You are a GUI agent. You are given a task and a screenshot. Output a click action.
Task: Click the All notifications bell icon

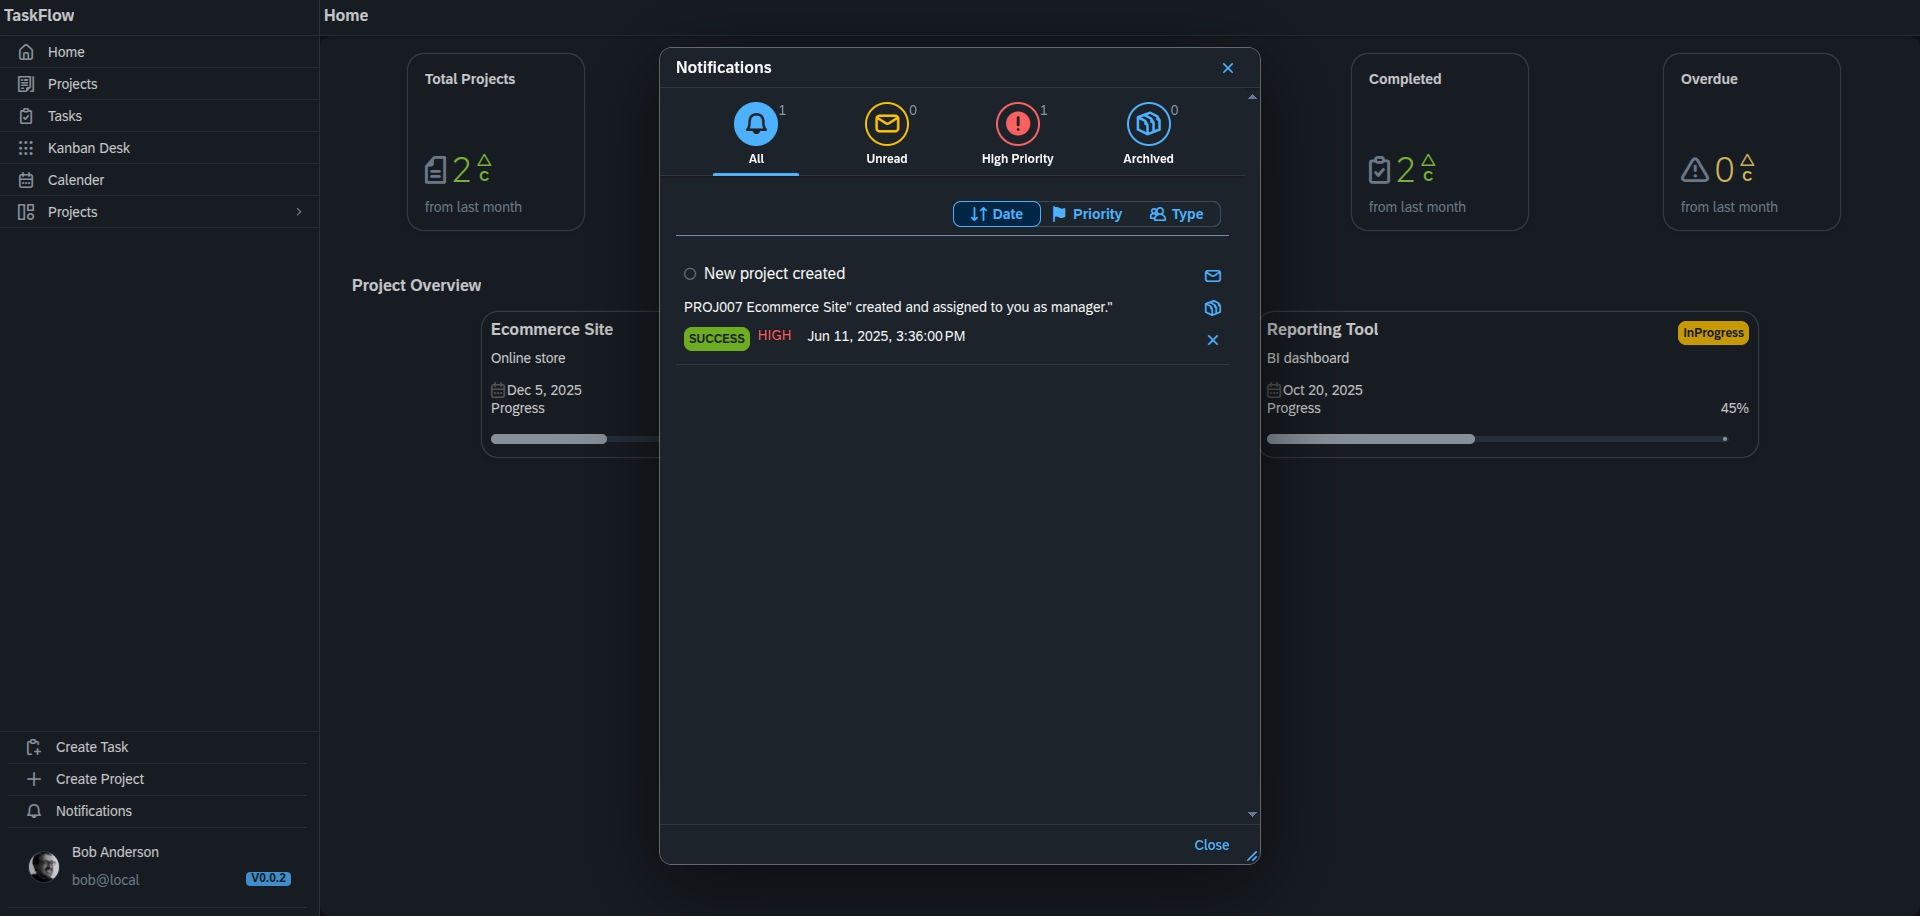756,124
